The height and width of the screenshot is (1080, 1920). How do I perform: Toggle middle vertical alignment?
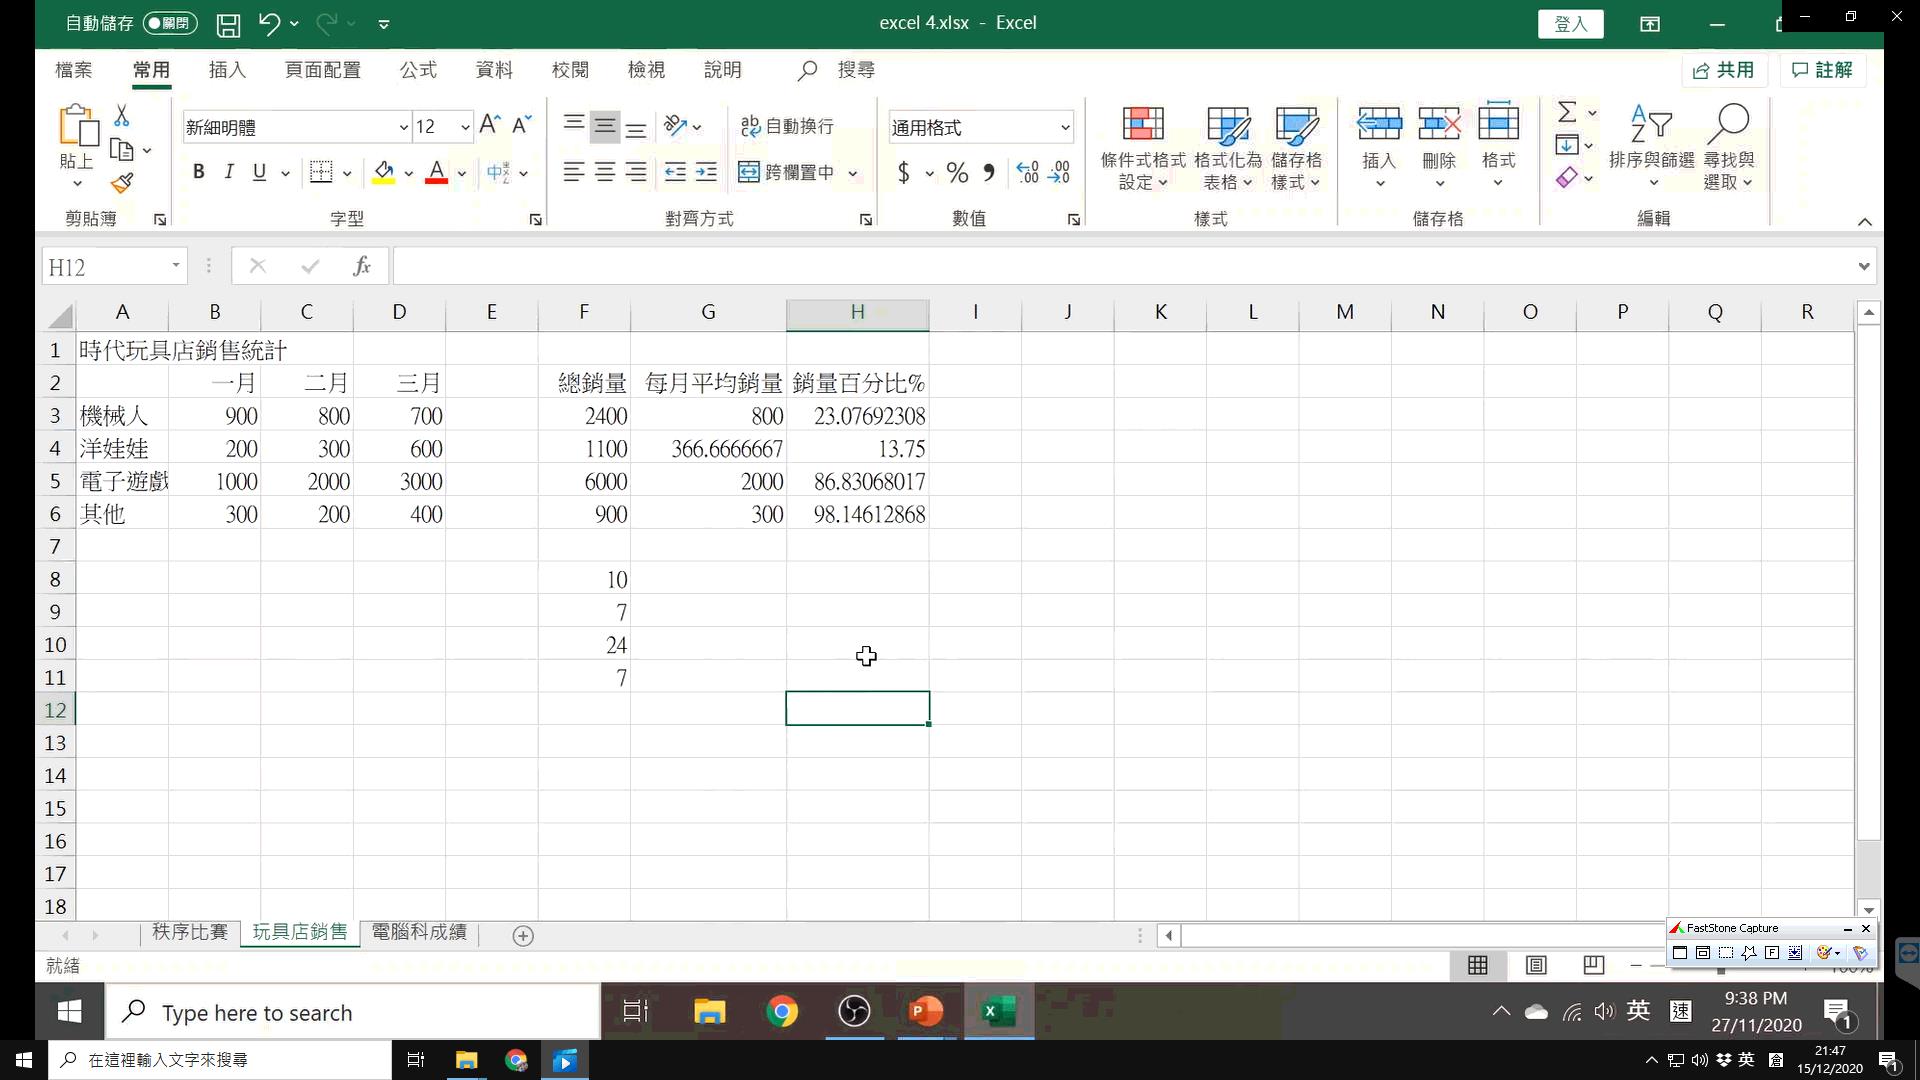(605, 126)
